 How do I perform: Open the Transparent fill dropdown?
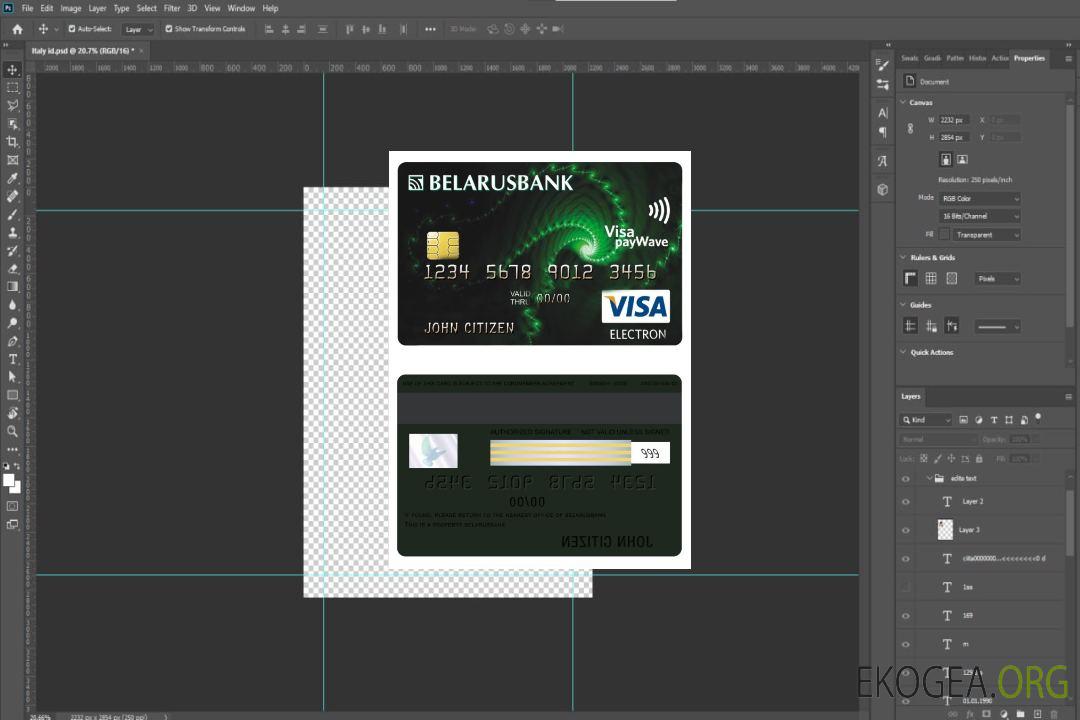986,235
